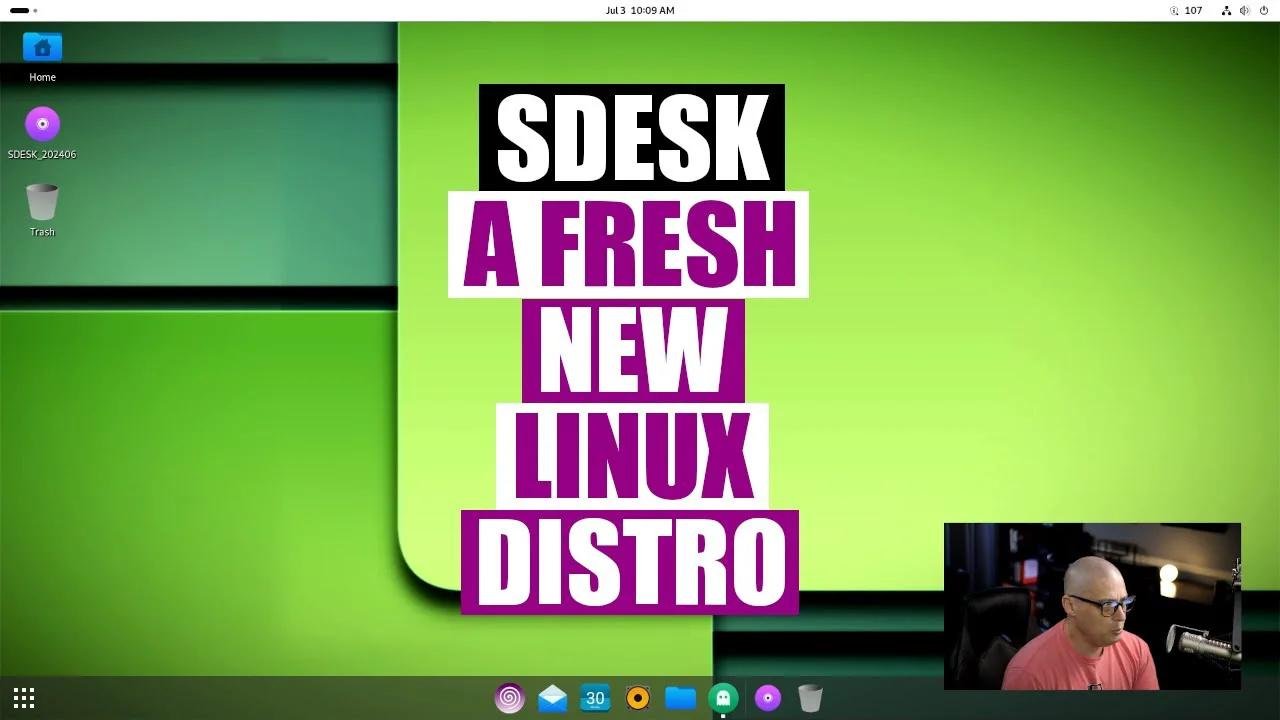Image resolution: width=1280 pixels, height=720 pixels.
Task: Launch the mail client from the dock
Action: [x=552, y=698]
